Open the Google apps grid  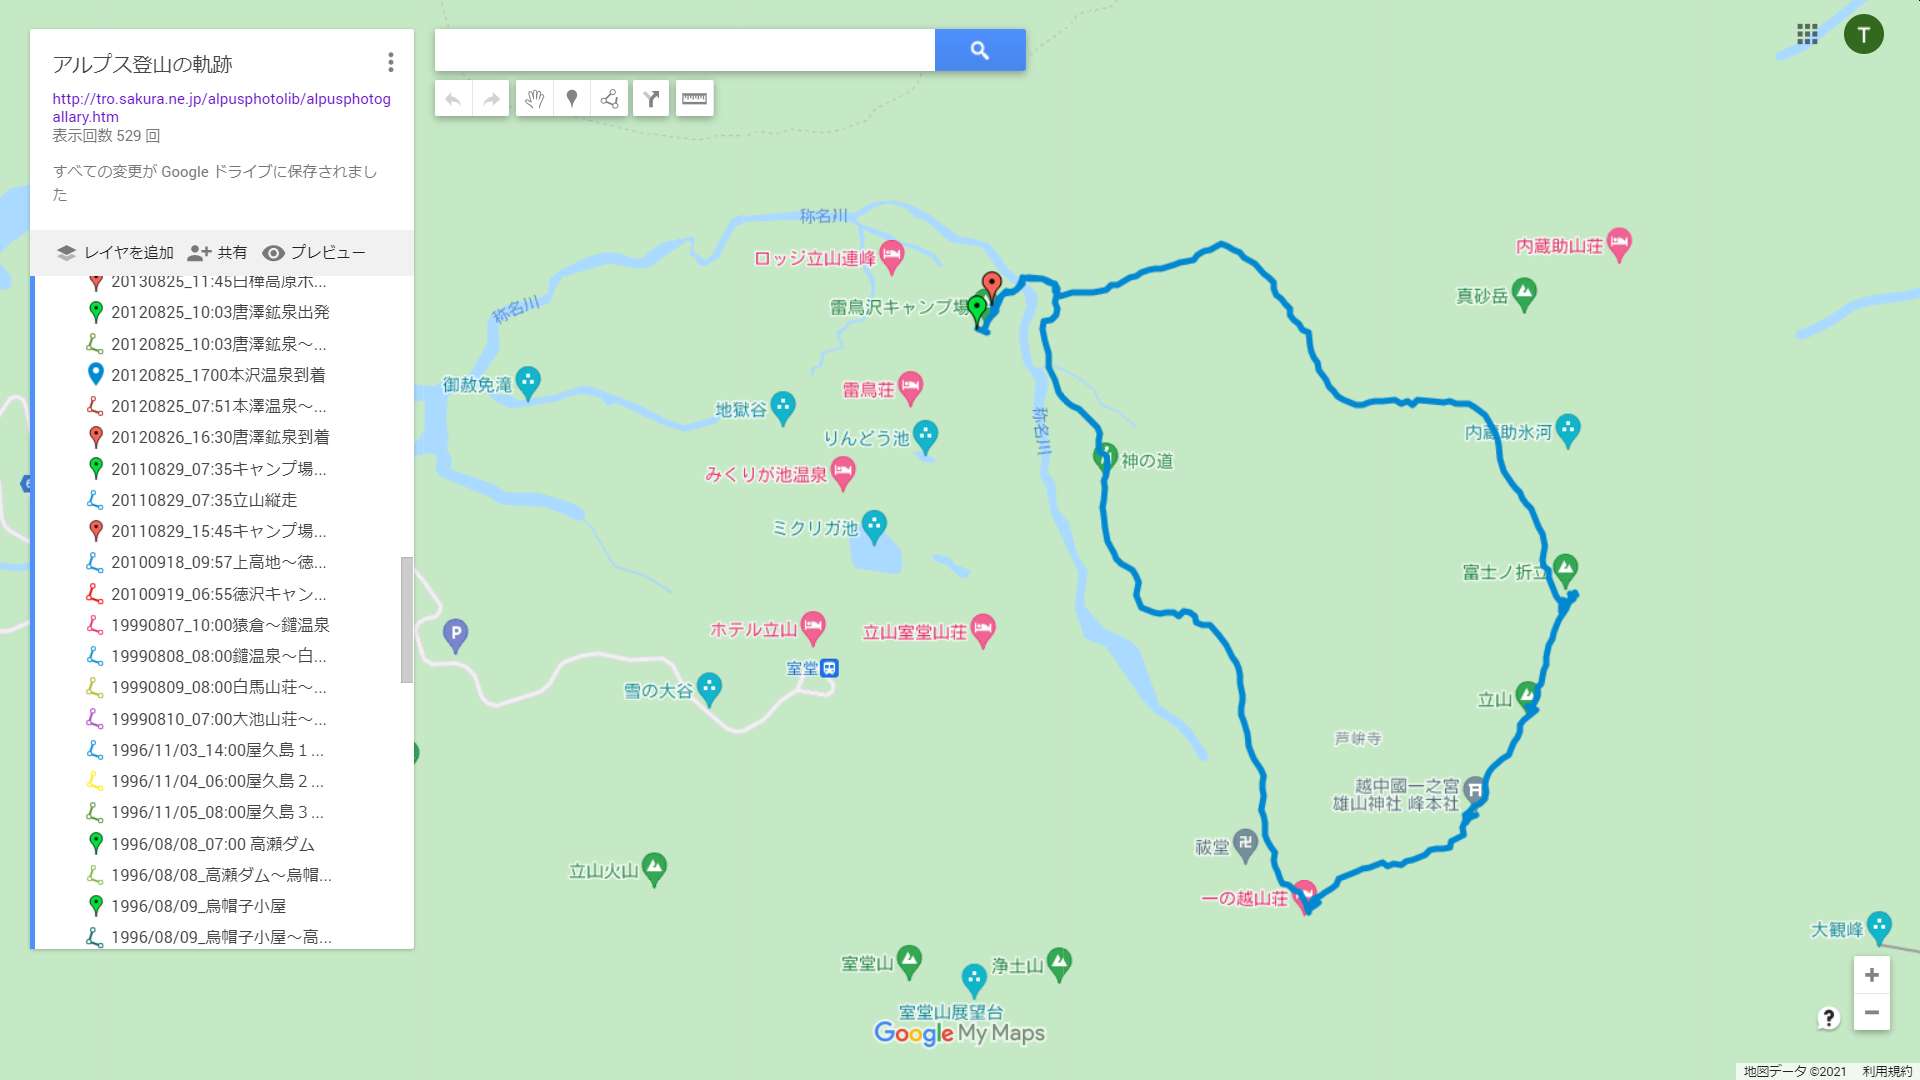tap(1807, 35)
